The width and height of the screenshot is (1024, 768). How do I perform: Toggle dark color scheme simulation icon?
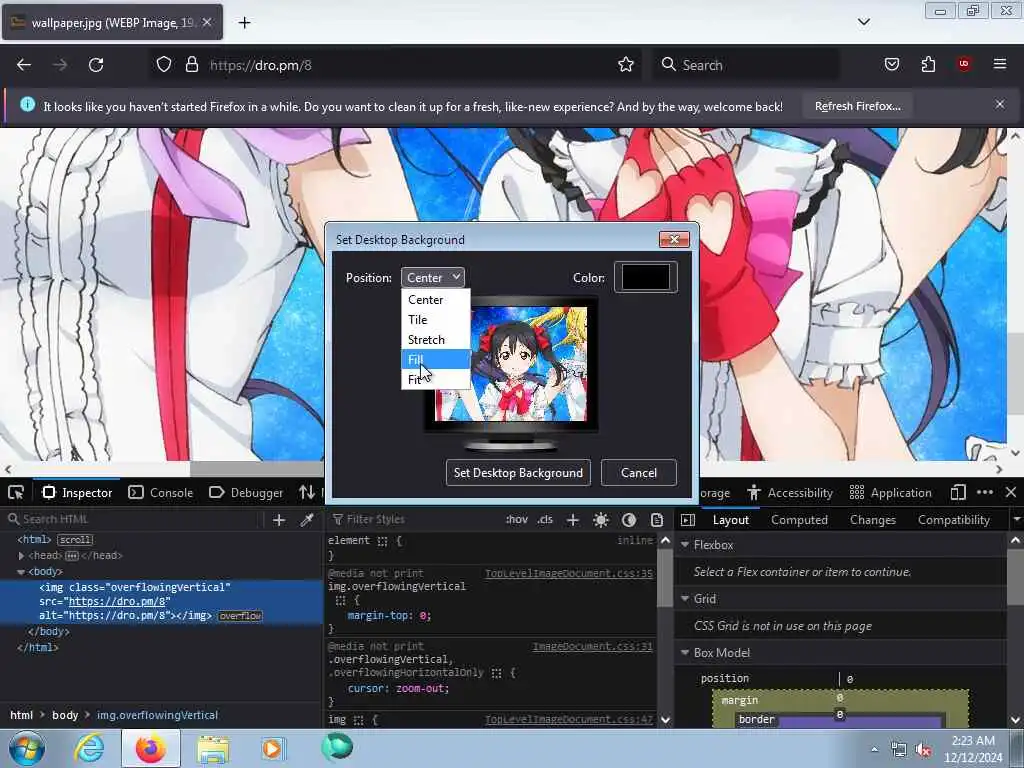629,520
